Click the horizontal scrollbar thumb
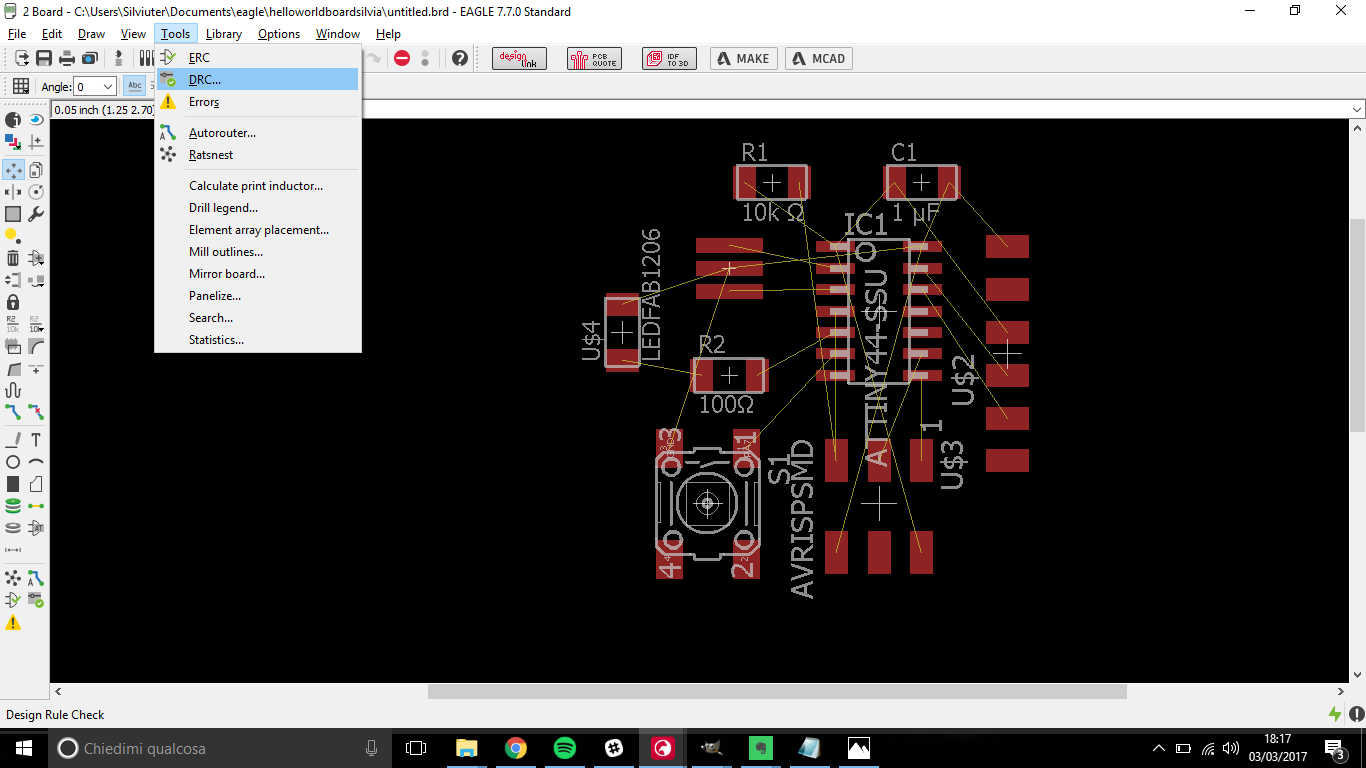Viewport: 1366px width, 768px height. click(x=777, y=691)
